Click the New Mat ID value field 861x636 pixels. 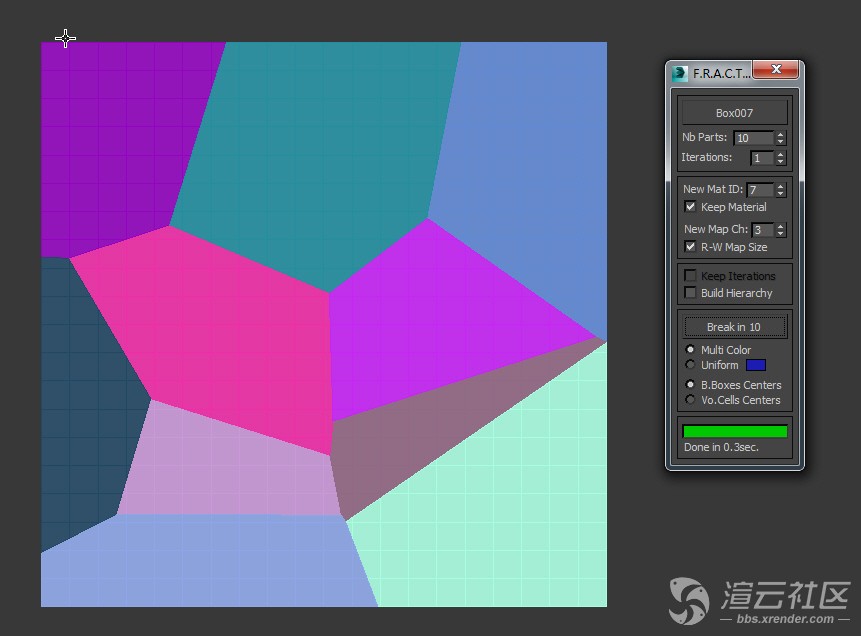tap(760, 190)
